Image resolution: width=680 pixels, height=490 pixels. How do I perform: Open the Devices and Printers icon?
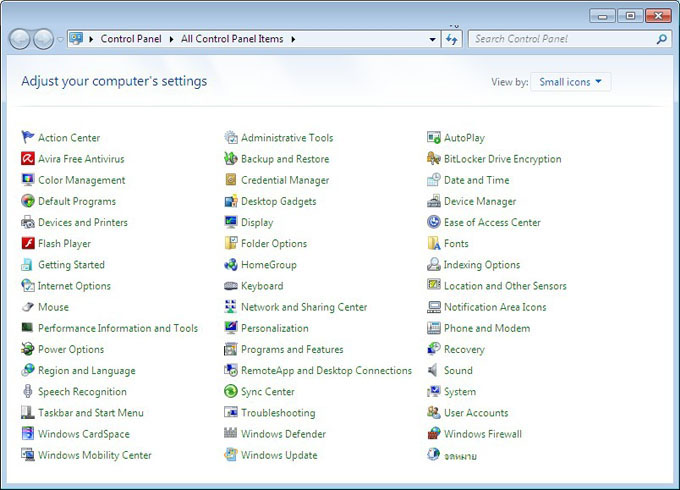click(x=28, y=222)
